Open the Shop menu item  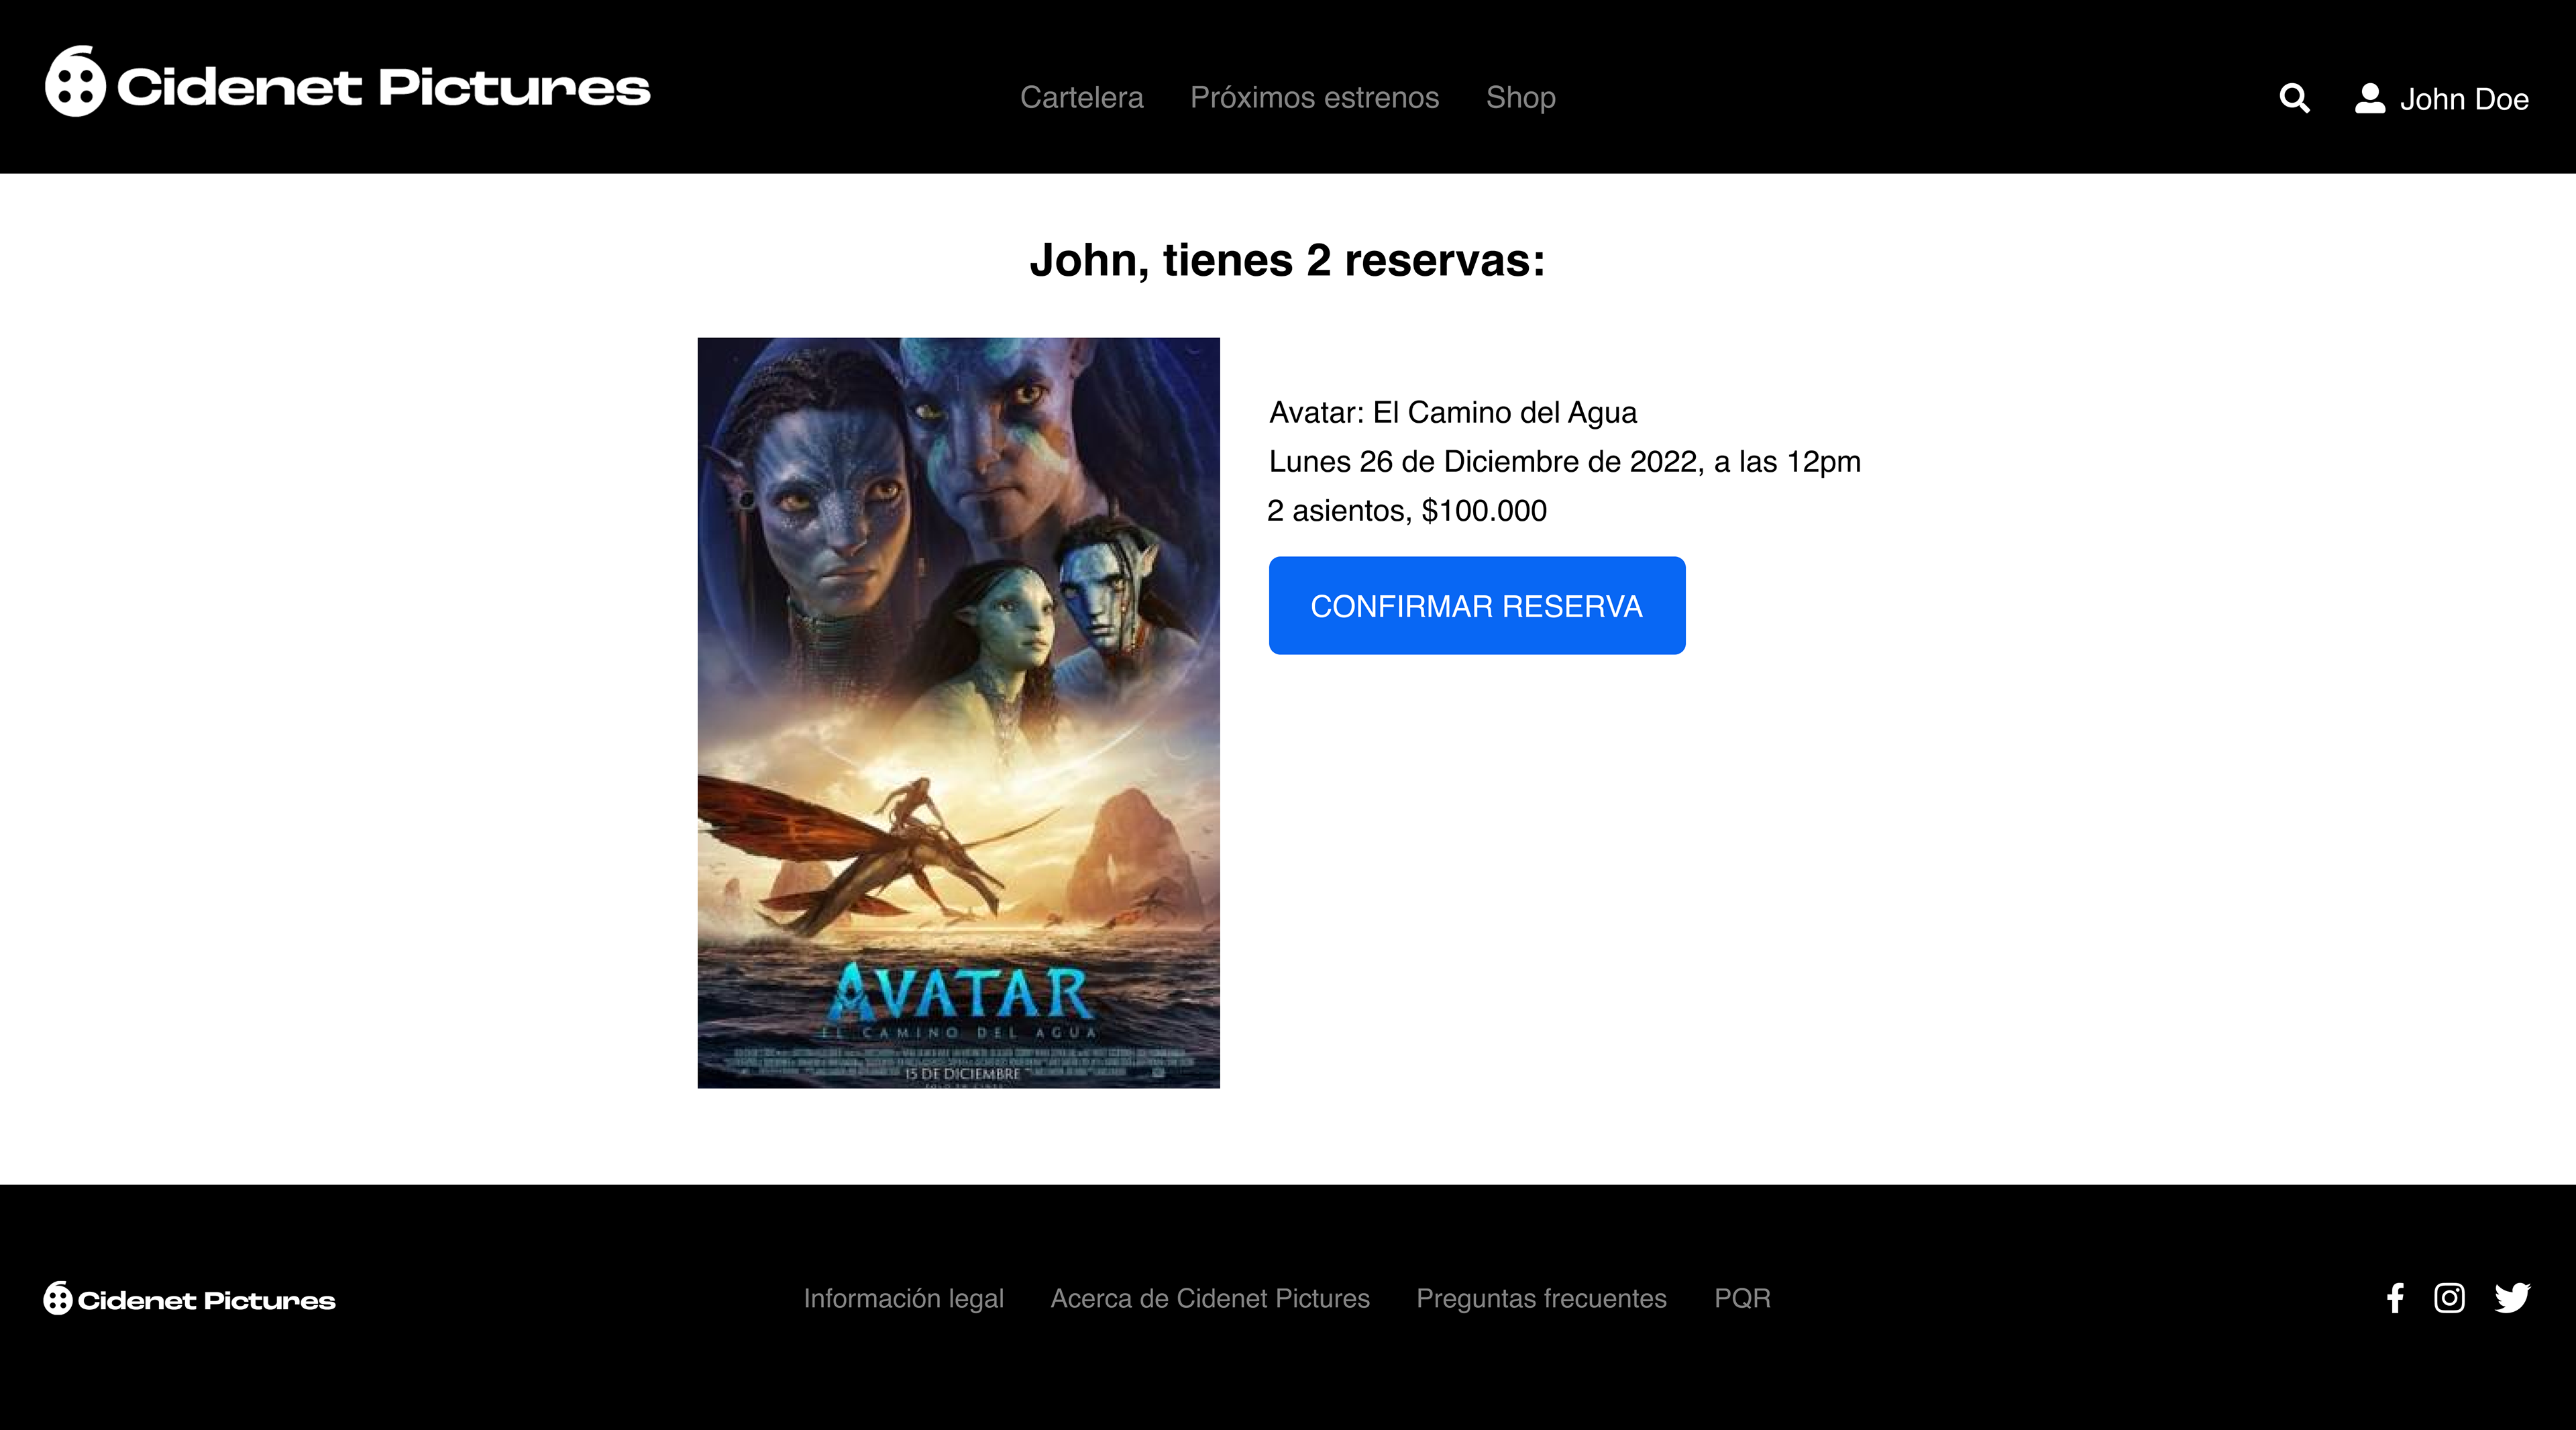tap(1520, 97)
